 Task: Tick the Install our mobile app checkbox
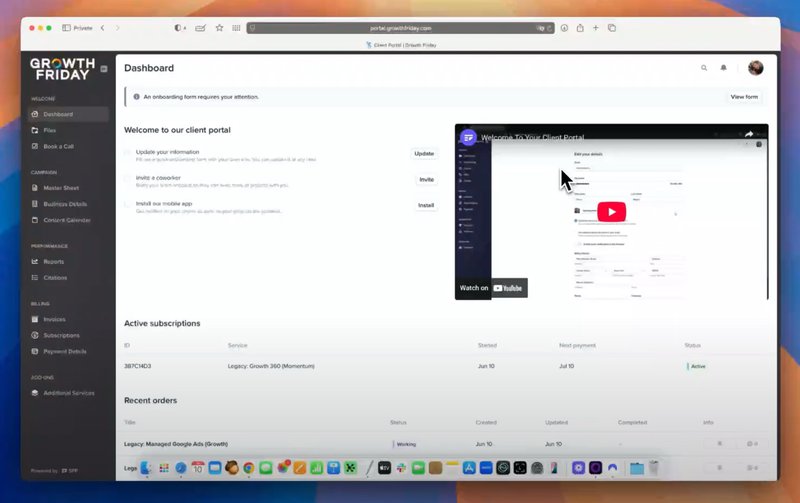pos(128,204)
